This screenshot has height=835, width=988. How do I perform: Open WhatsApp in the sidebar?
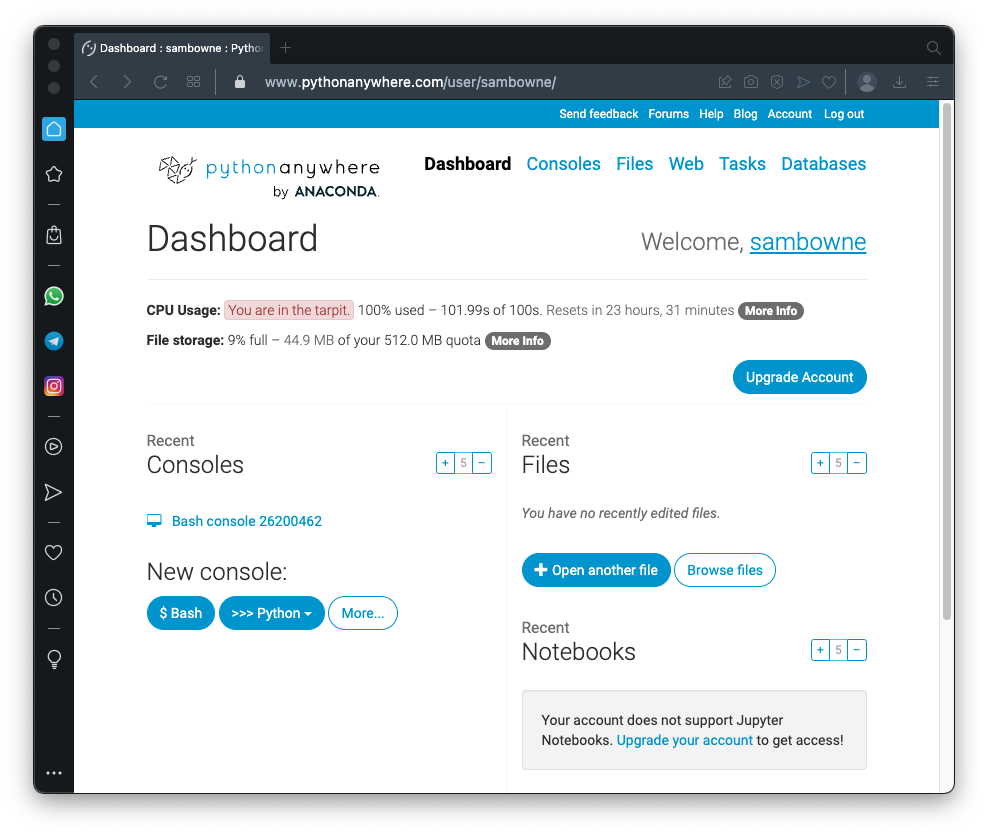pos(54,296)
